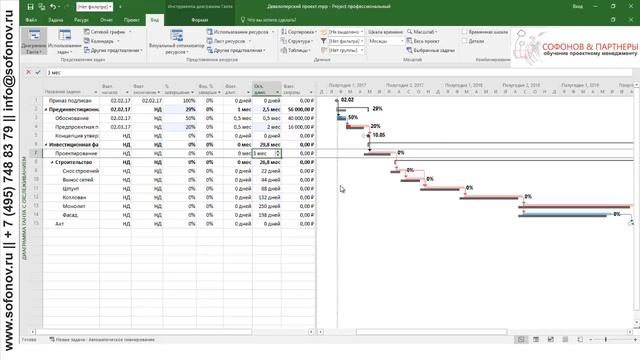Image resolution: width=640 pixels, height=360 pixels.
Task: Click the red X to cancel entry
Action: coord(28,72)
